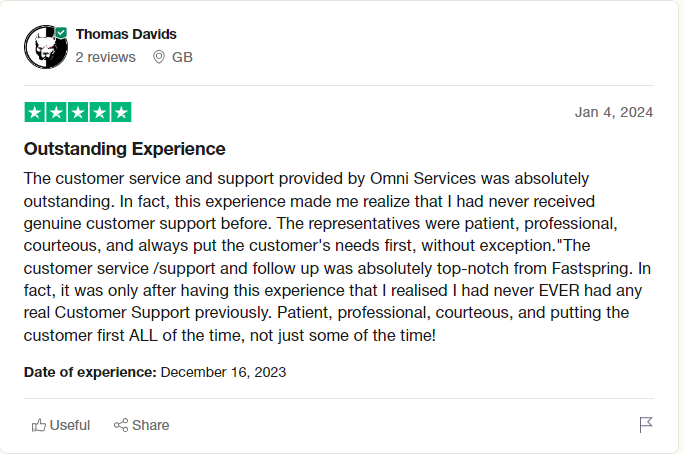The image size is (684, 454).
Task: Click the fifth green rating star
Action: pos(121,112)
